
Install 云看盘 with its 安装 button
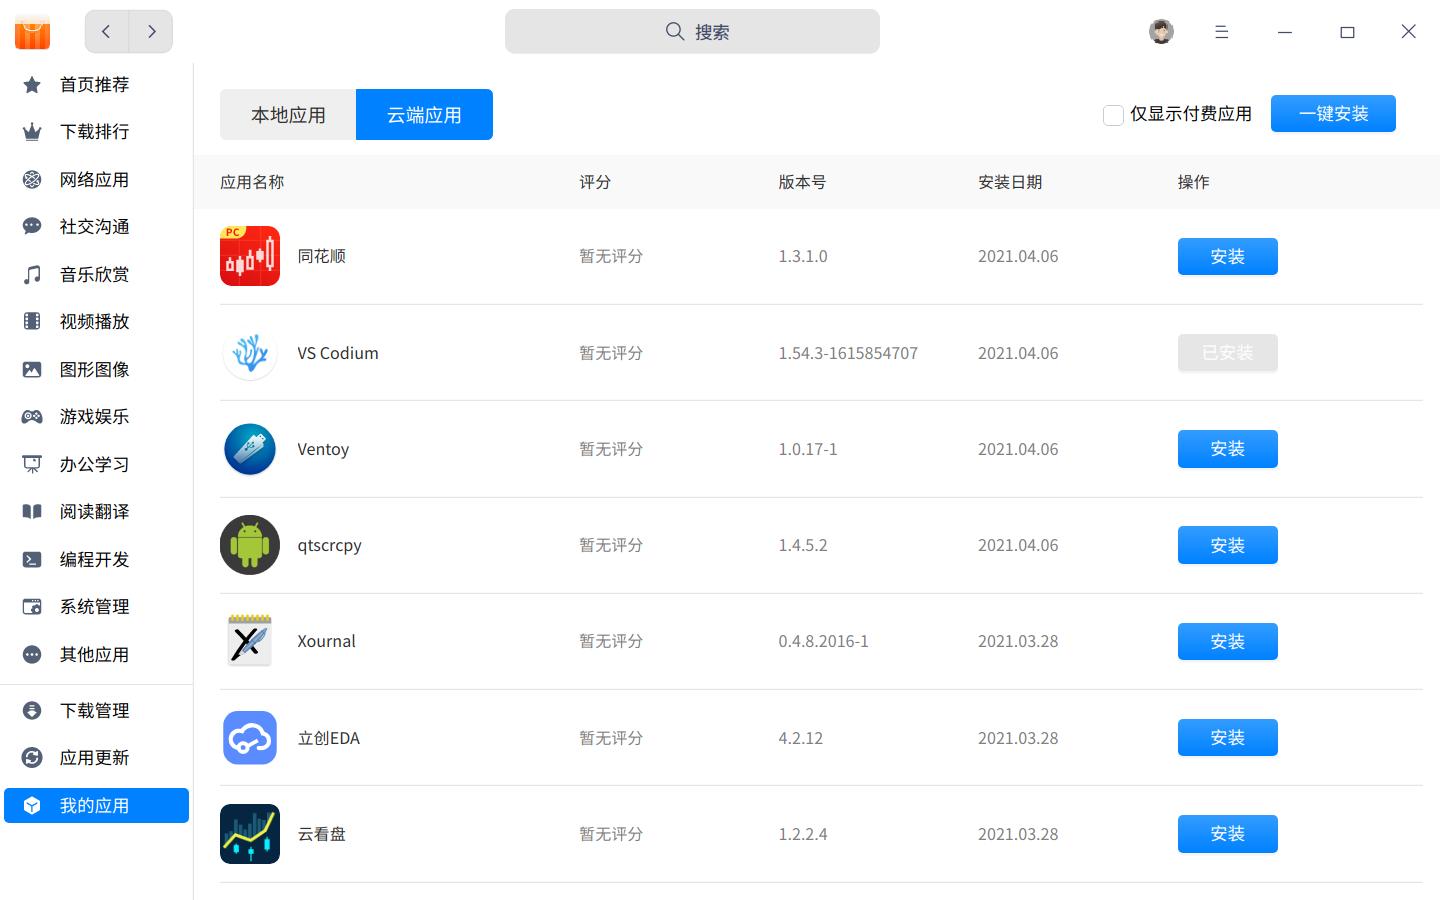click(1228, 834)
